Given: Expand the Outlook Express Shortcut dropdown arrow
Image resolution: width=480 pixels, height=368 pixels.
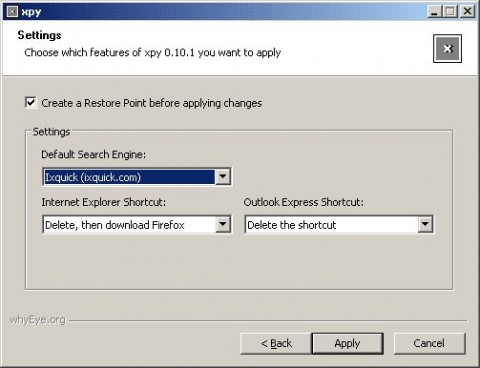Looking at the screenshot, I should tap(425, 225).
